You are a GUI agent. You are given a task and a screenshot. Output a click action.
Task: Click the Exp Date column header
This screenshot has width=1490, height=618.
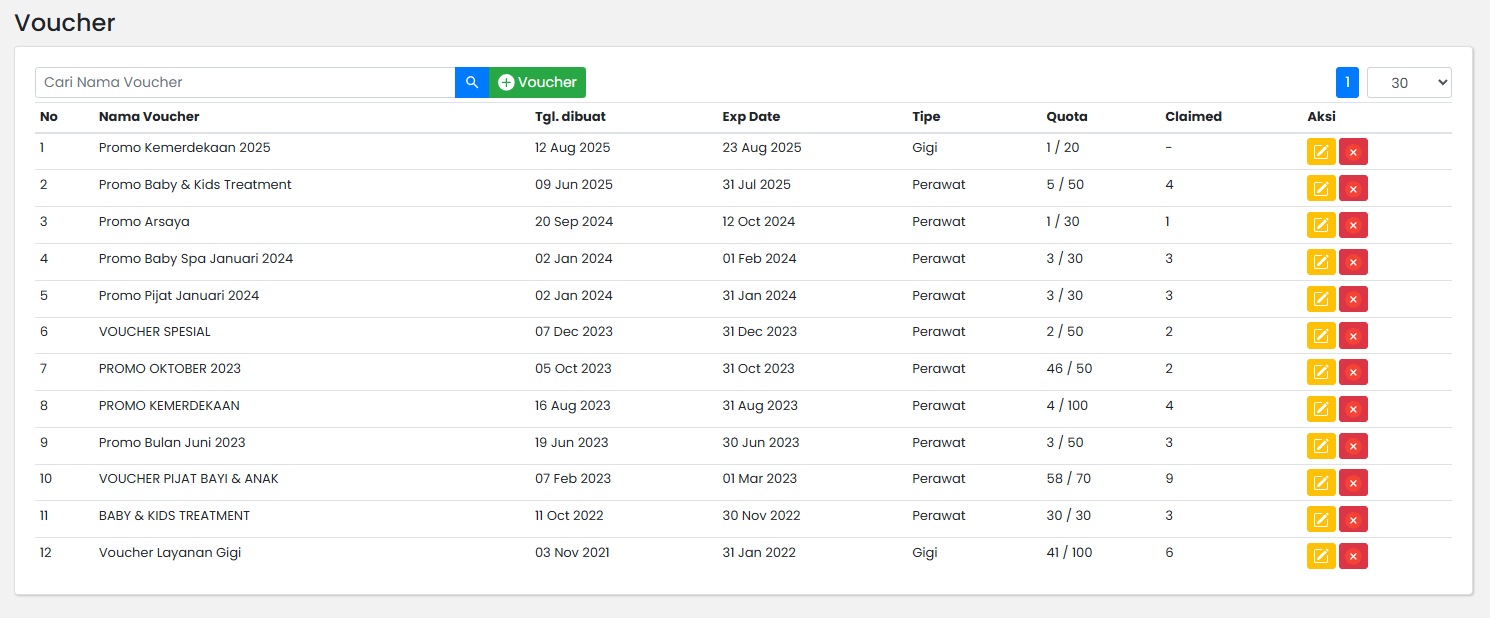(x=751, y=117)
